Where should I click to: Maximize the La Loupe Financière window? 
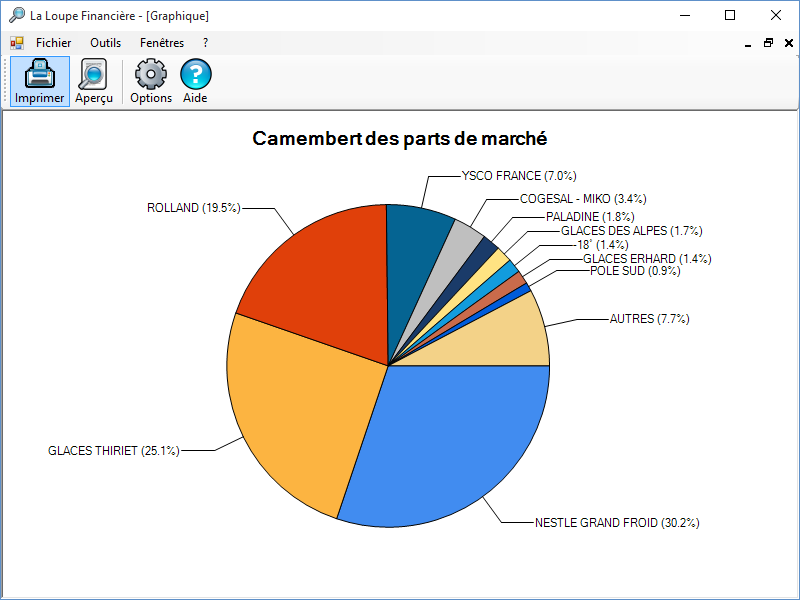pos(730,15)
